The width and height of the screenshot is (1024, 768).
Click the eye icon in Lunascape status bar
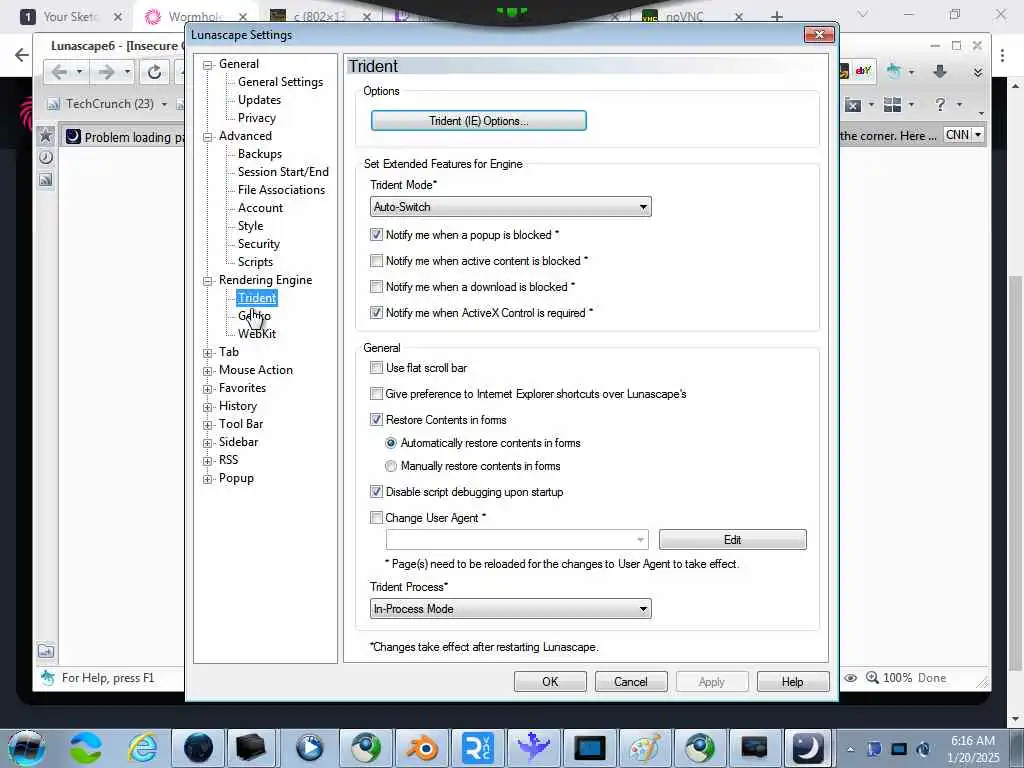pyautogui.click(x=850, y=678)
